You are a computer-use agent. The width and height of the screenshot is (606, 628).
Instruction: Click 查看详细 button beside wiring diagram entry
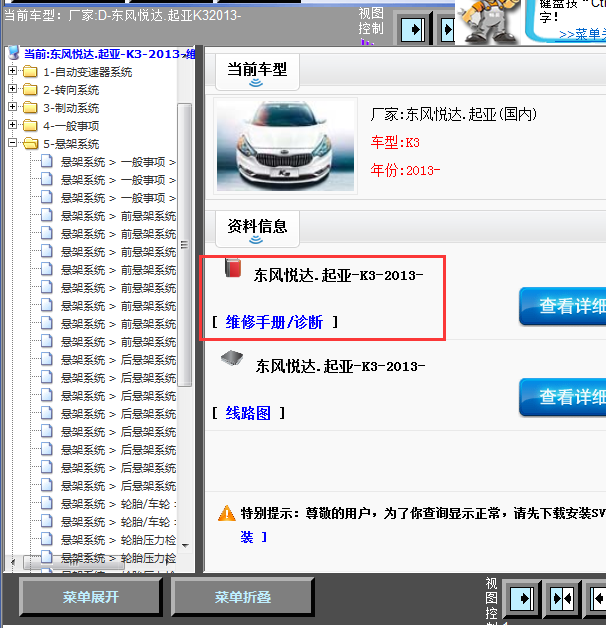pos(563,397)
